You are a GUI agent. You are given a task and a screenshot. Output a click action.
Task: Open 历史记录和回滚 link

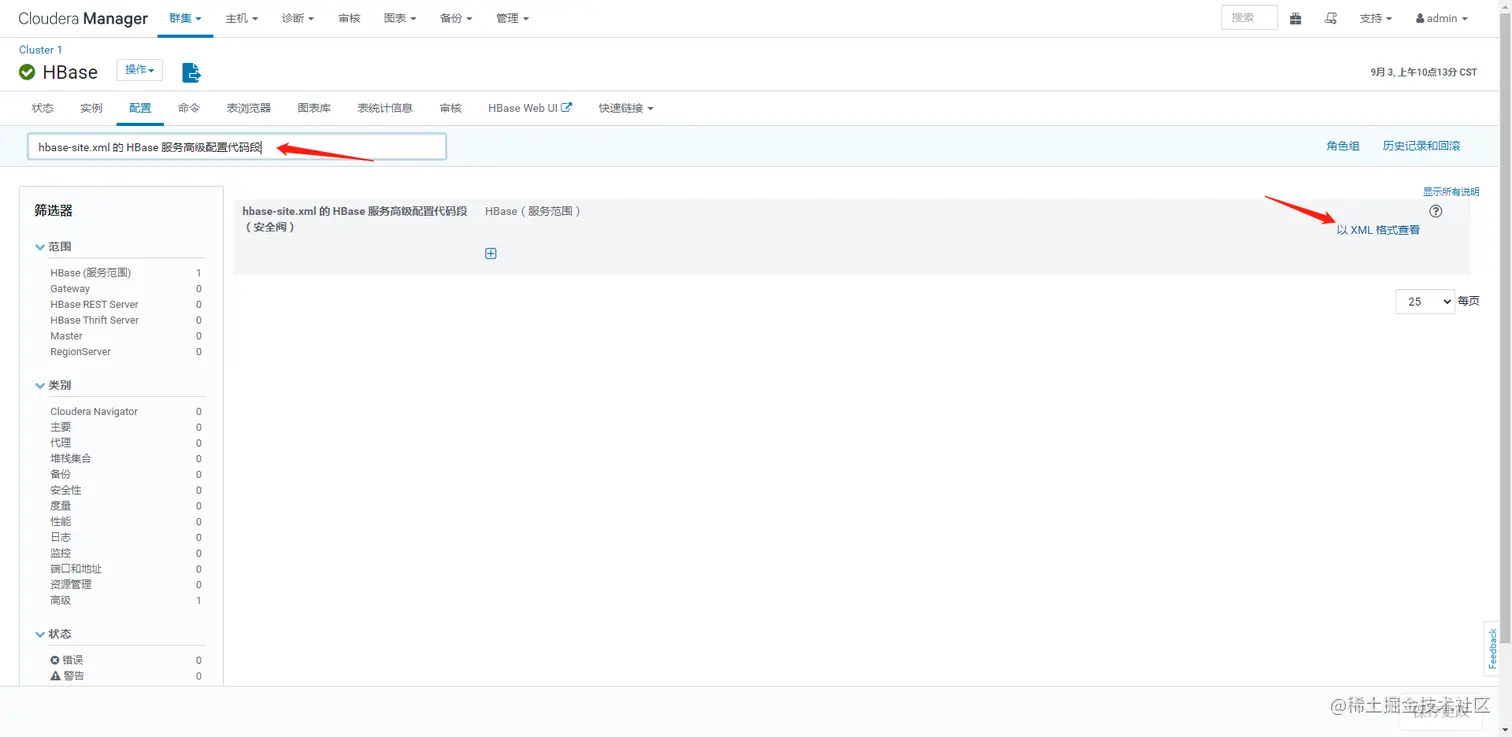(1421, 146)
